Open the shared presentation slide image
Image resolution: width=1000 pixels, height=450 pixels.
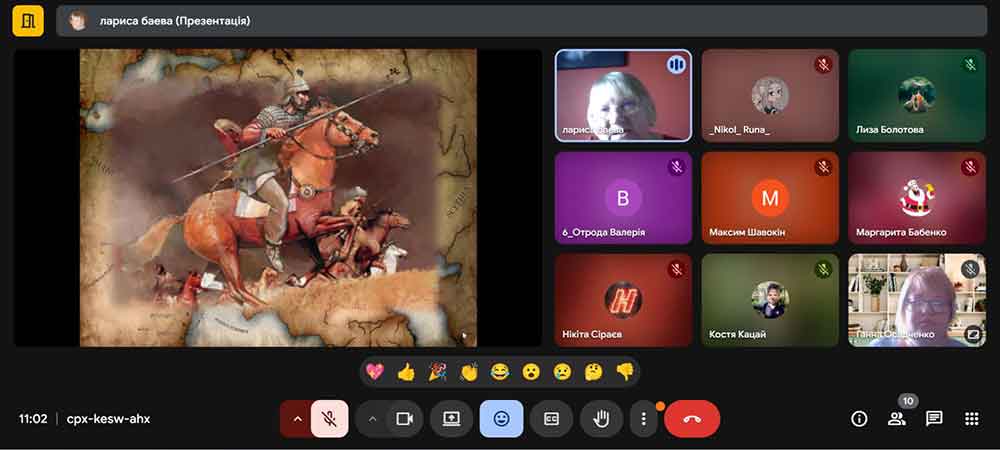278,198
